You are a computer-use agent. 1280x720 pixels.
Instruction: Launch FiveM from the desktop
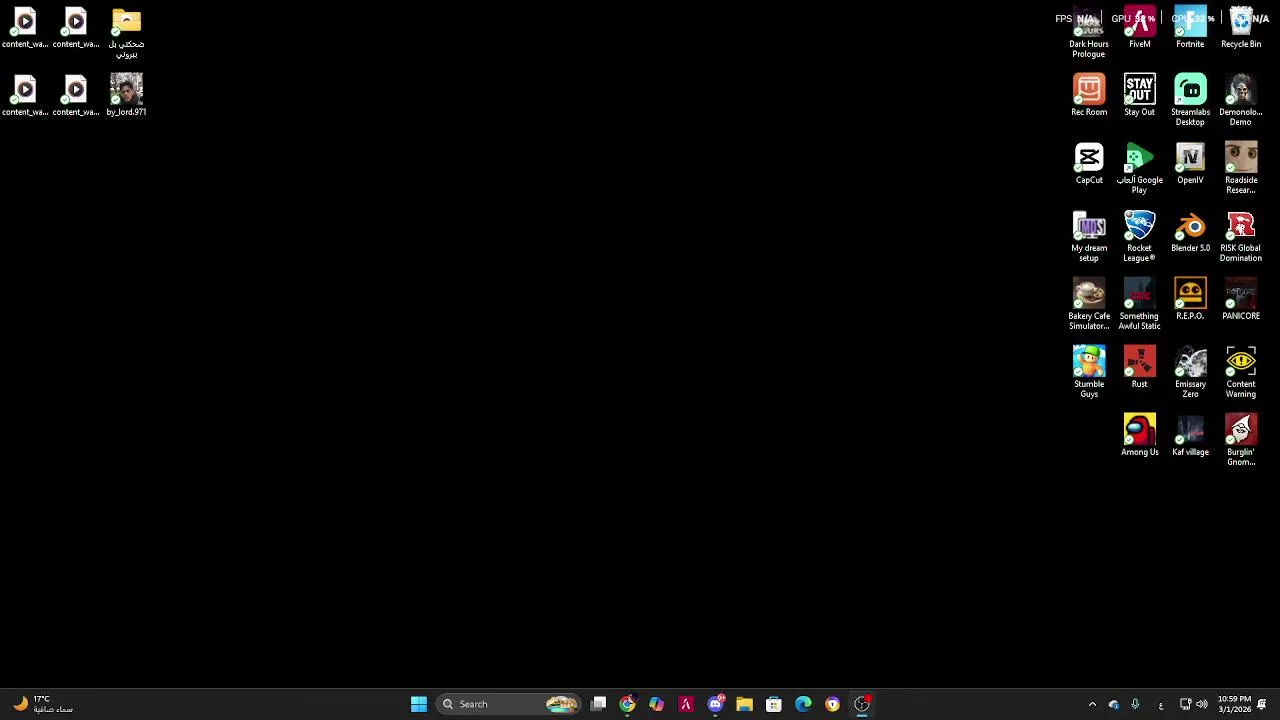click(1139, 28)
